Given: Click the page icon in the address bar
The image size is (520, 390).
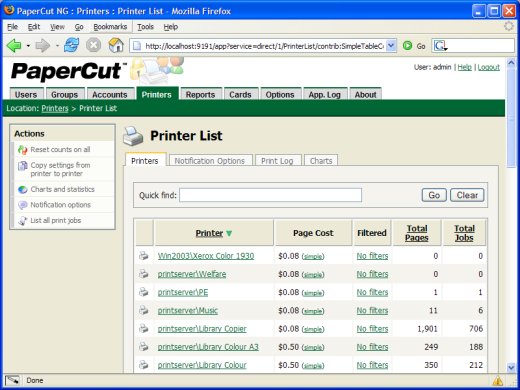Looking at the screenshot, I should 137,46.
